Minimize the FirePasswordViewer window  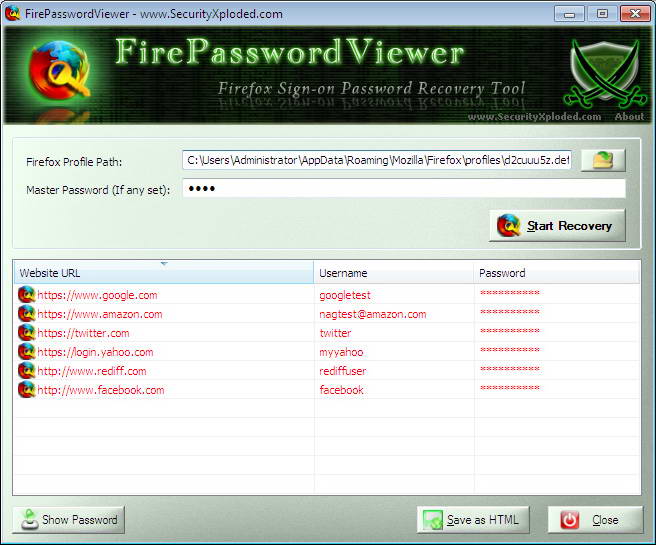(x=569, y=14)
